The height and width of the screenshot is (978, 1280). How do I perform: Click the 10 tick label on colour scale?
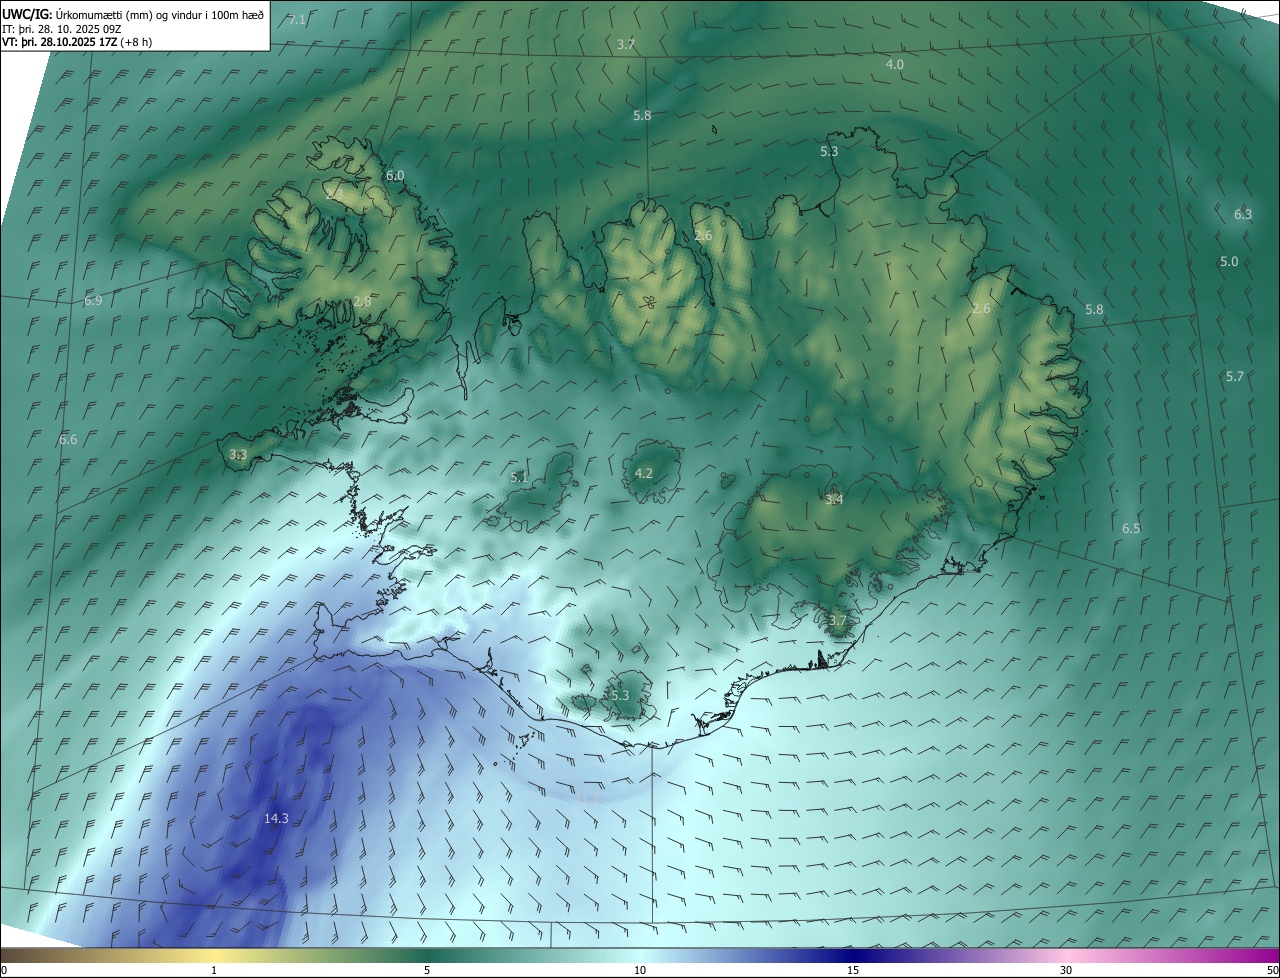click(x=640, y=970)
